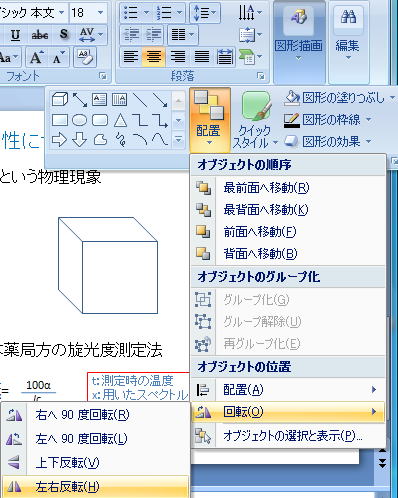The width and height of the screenshot is (398, 498).
Task: Open text direction options
Action: click(x=250, y=13)
